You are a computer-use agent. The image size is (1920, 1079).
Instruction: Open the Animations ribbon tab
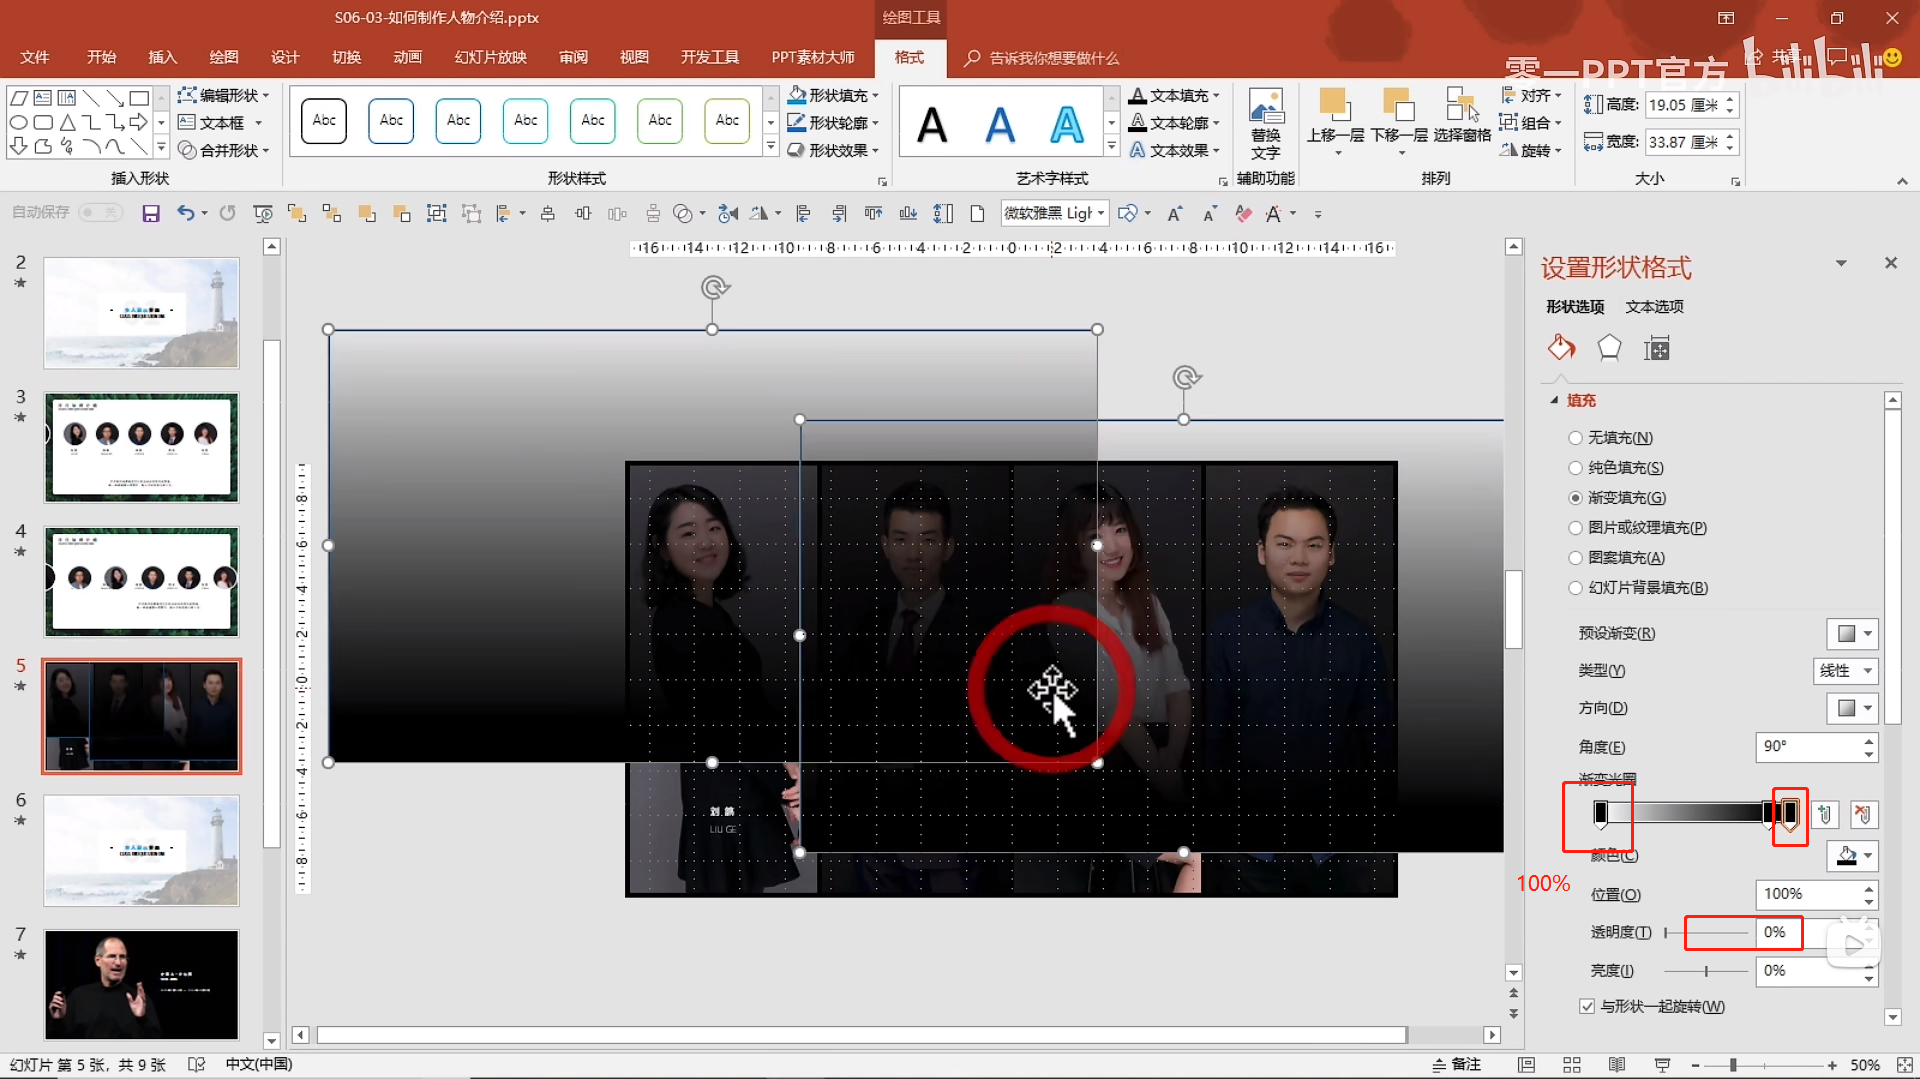click(407, 57)
